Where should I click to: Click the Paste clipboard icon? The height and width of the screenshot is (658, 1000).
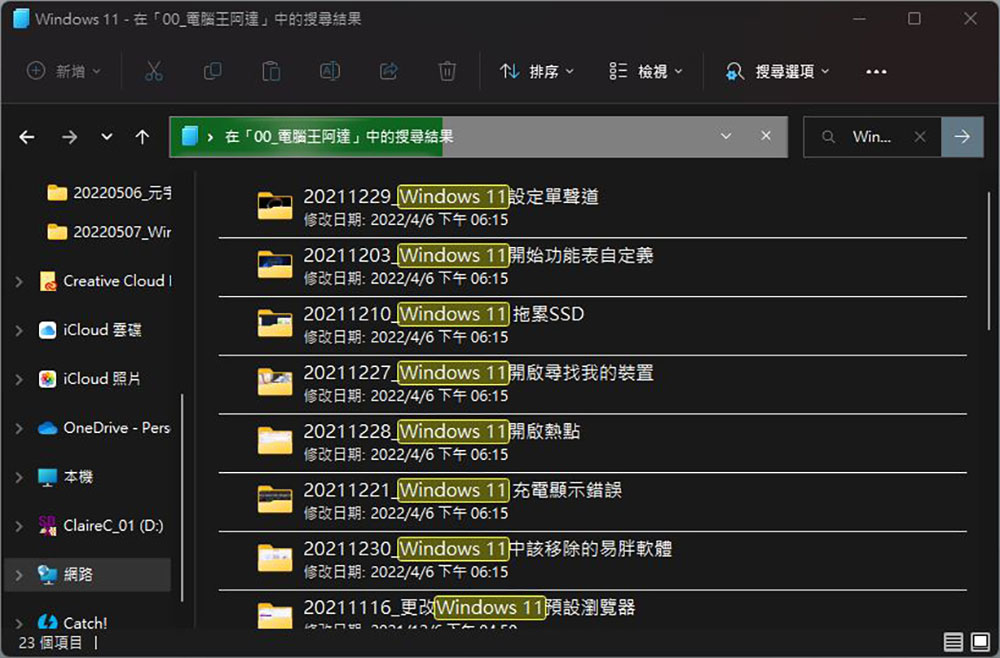[x=271, y=71]
